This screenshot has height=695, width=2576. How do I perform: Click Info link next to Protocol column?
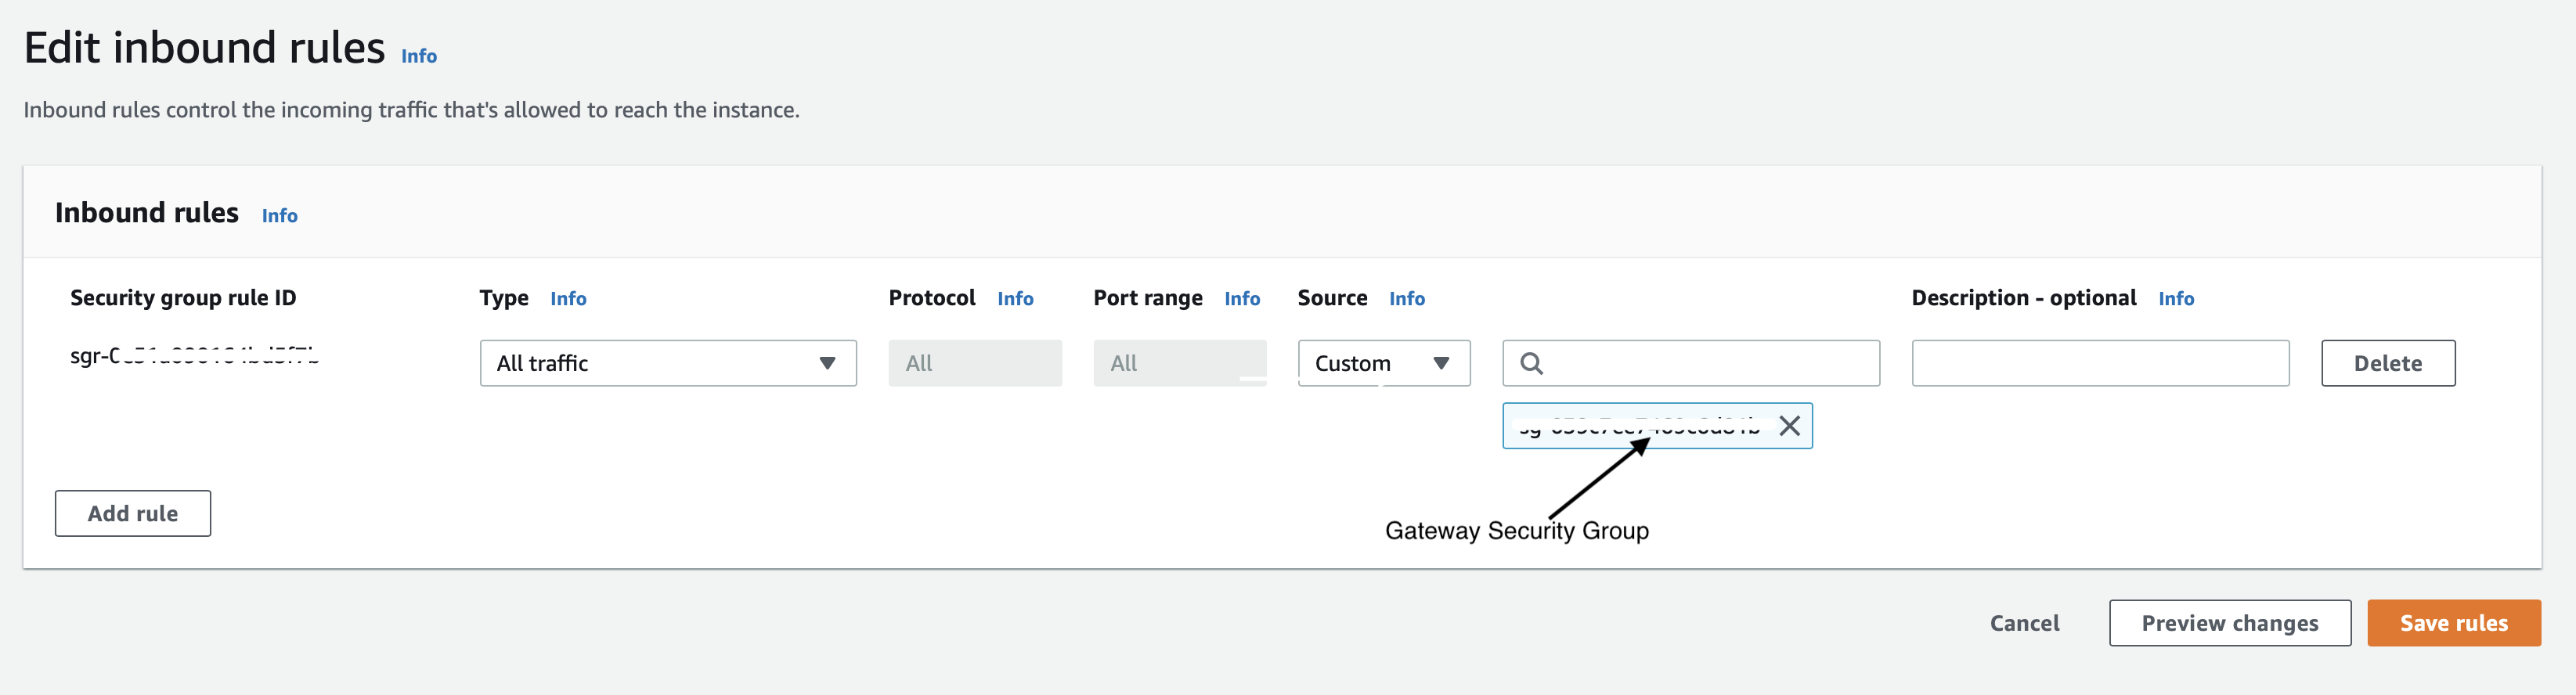coord(1014,298)
